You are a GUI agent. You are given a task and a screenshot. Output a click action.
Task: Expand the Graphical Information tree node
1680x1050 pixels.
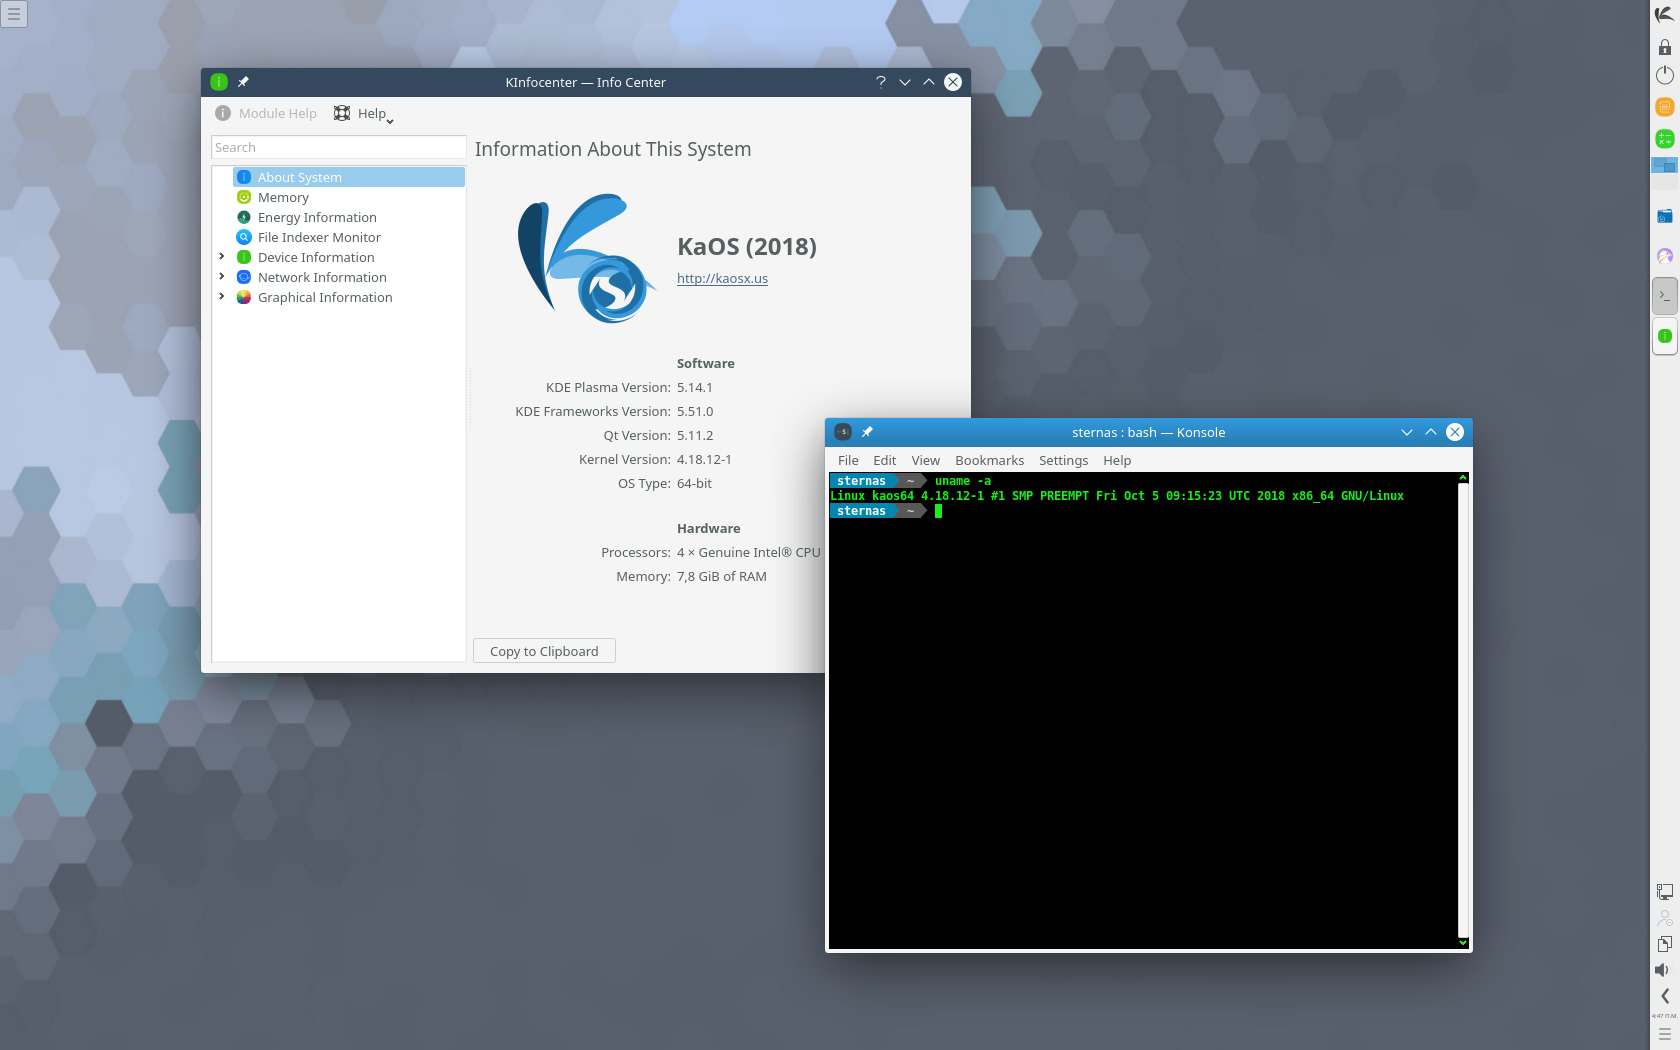(222, 297)
